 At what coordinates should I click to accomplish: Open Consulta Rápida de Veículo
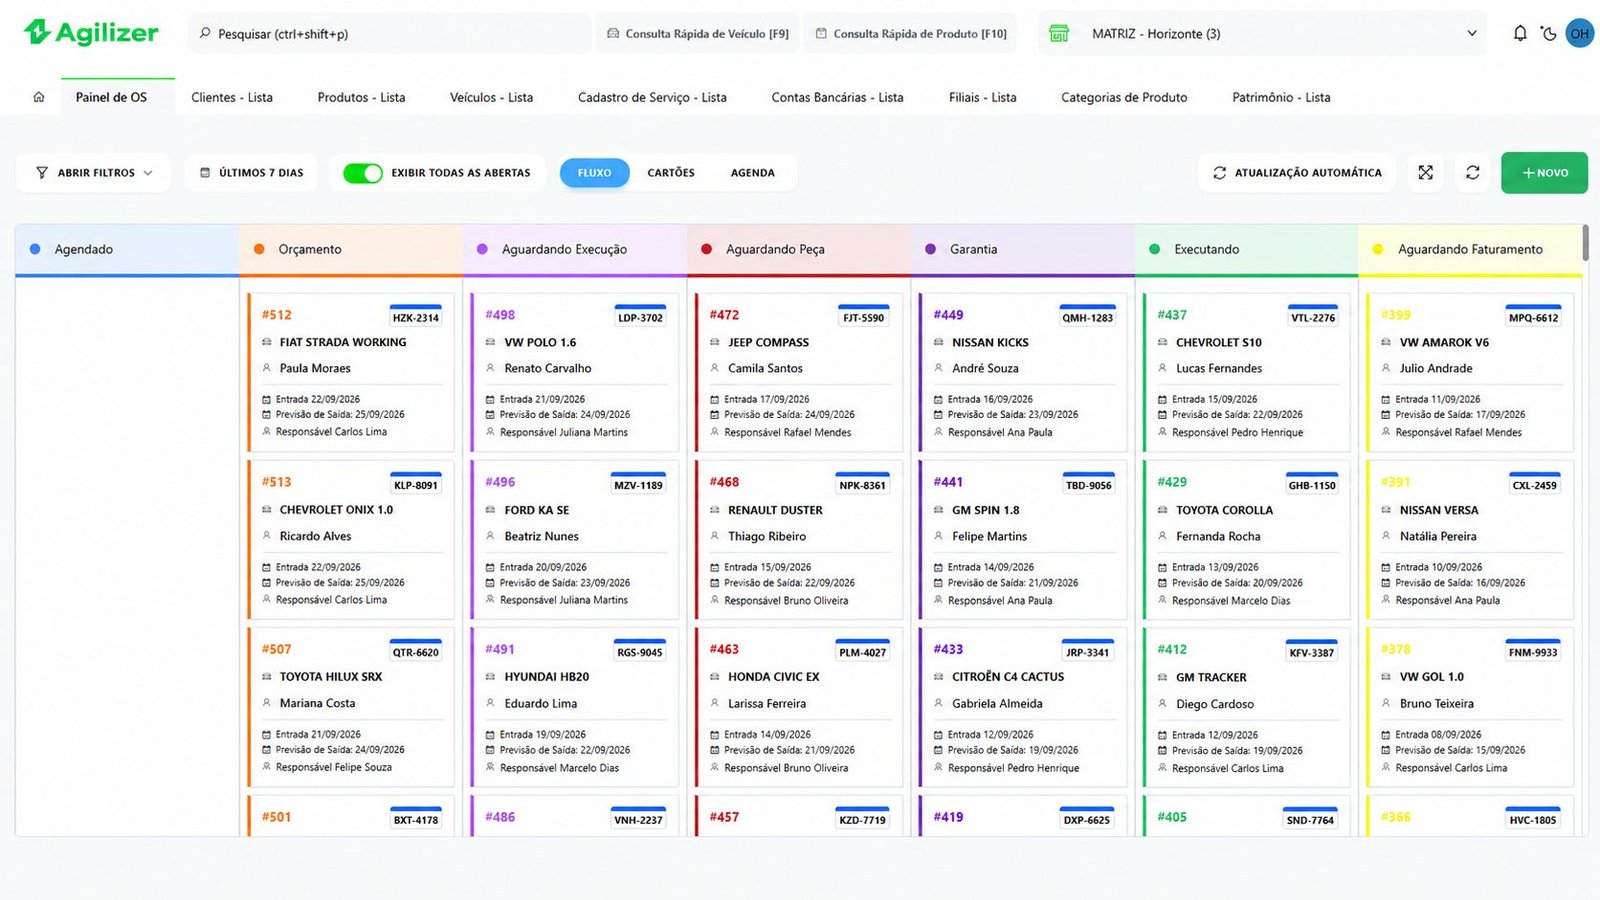tap(697, 33)
